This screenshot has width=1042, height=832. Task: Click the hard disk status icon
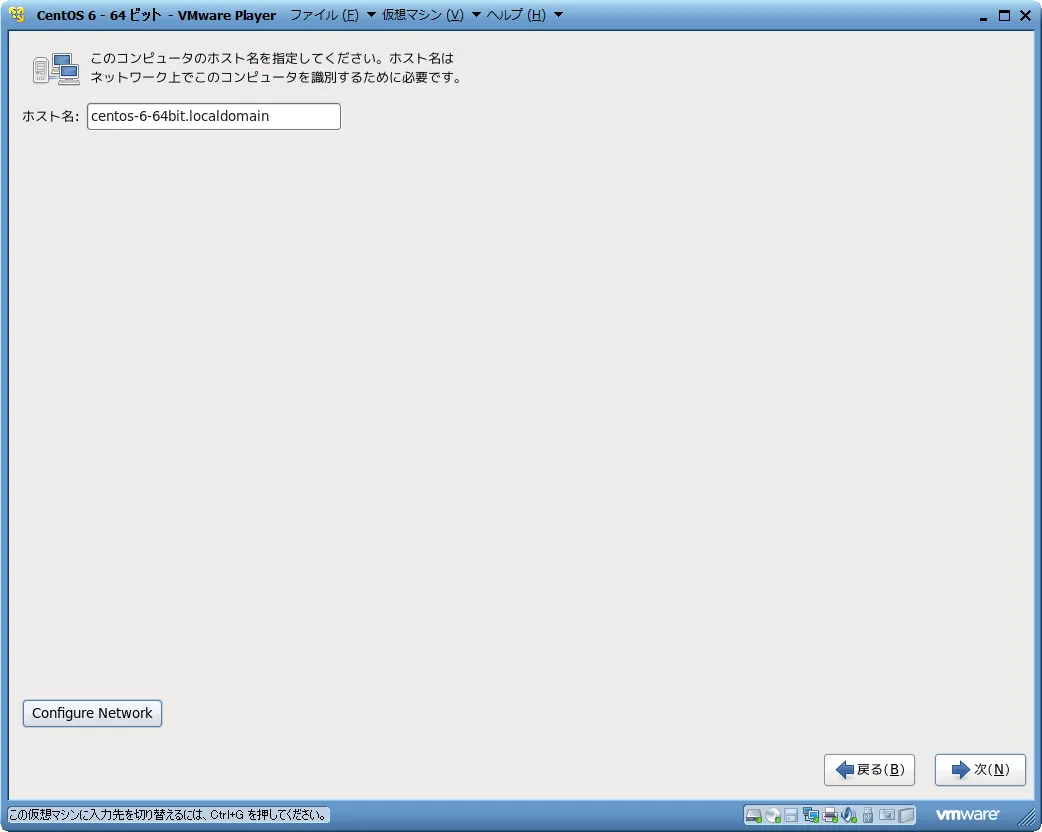coord(753,815)
